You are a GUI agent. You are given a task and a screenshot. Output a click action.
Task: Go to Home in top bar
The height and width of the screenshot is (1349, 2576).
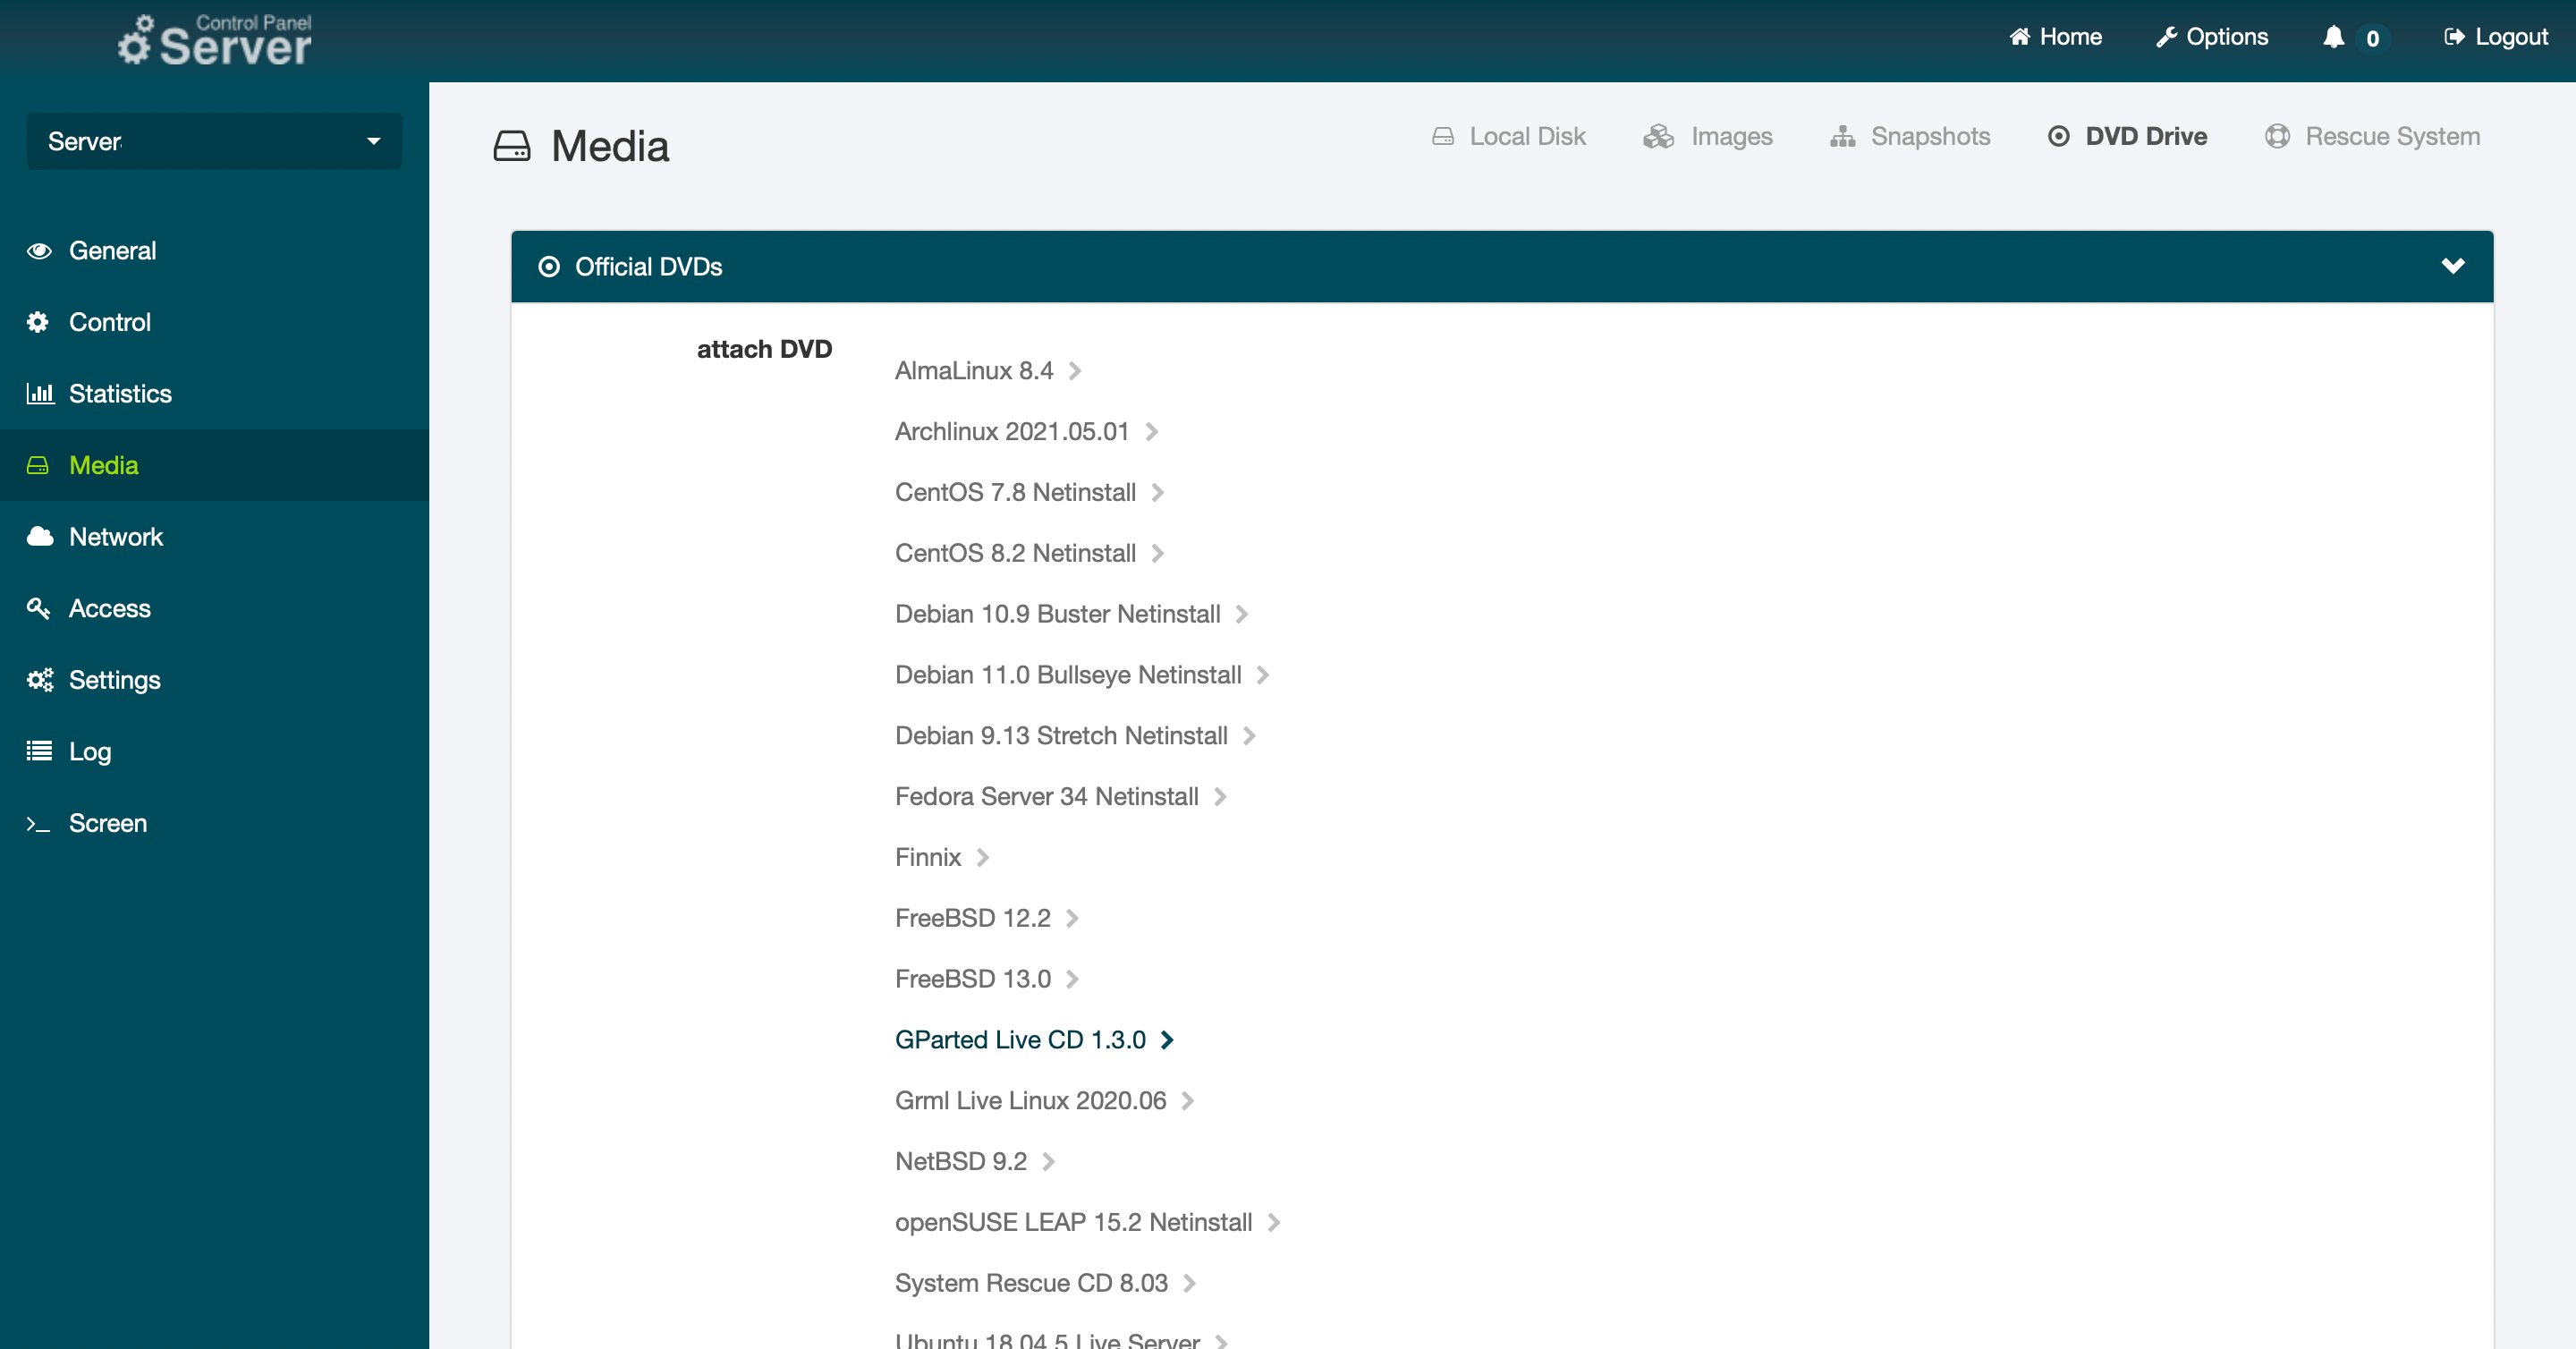(x=2056, y=37)
